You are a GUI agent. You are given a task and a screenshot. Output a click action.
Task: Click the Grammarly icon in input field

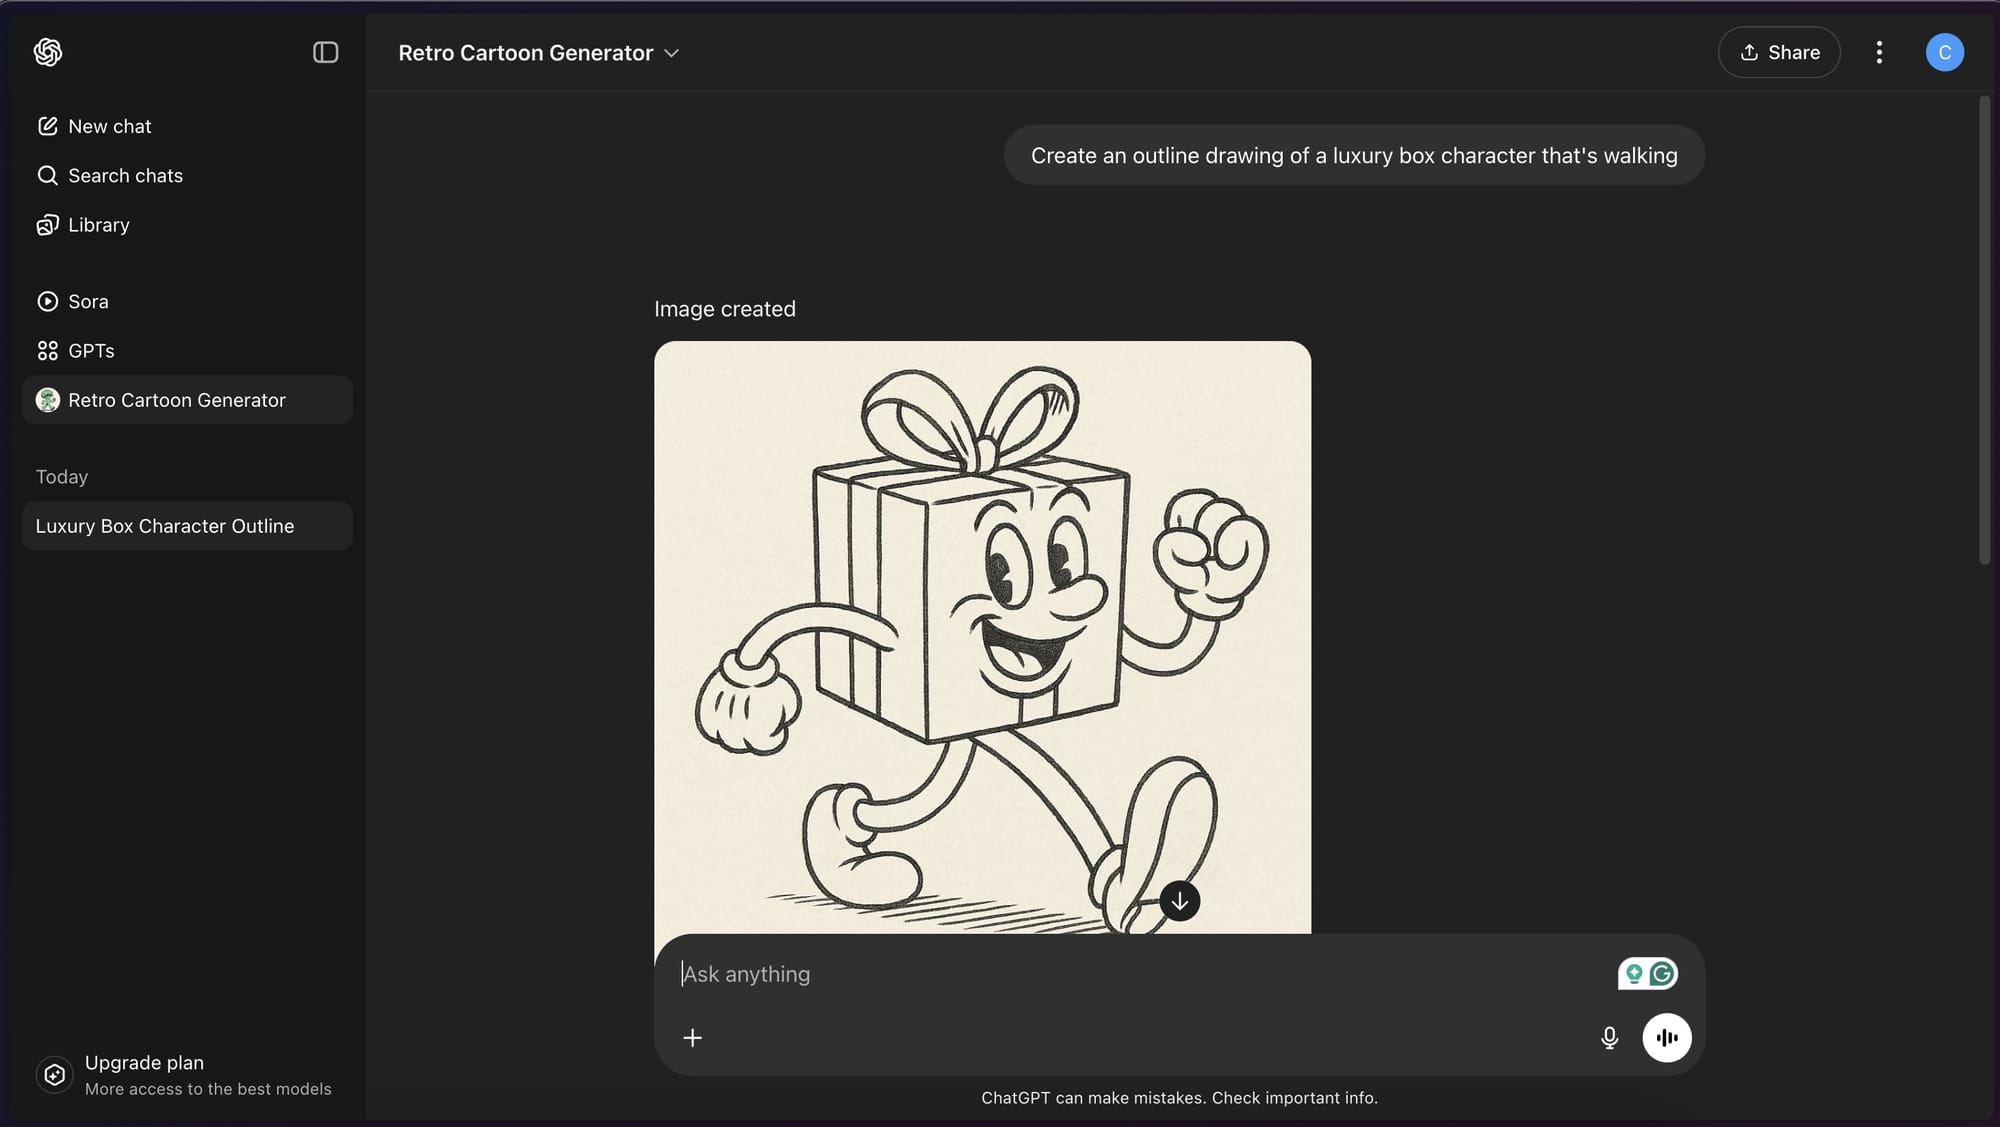click(x=1662, y=974)
